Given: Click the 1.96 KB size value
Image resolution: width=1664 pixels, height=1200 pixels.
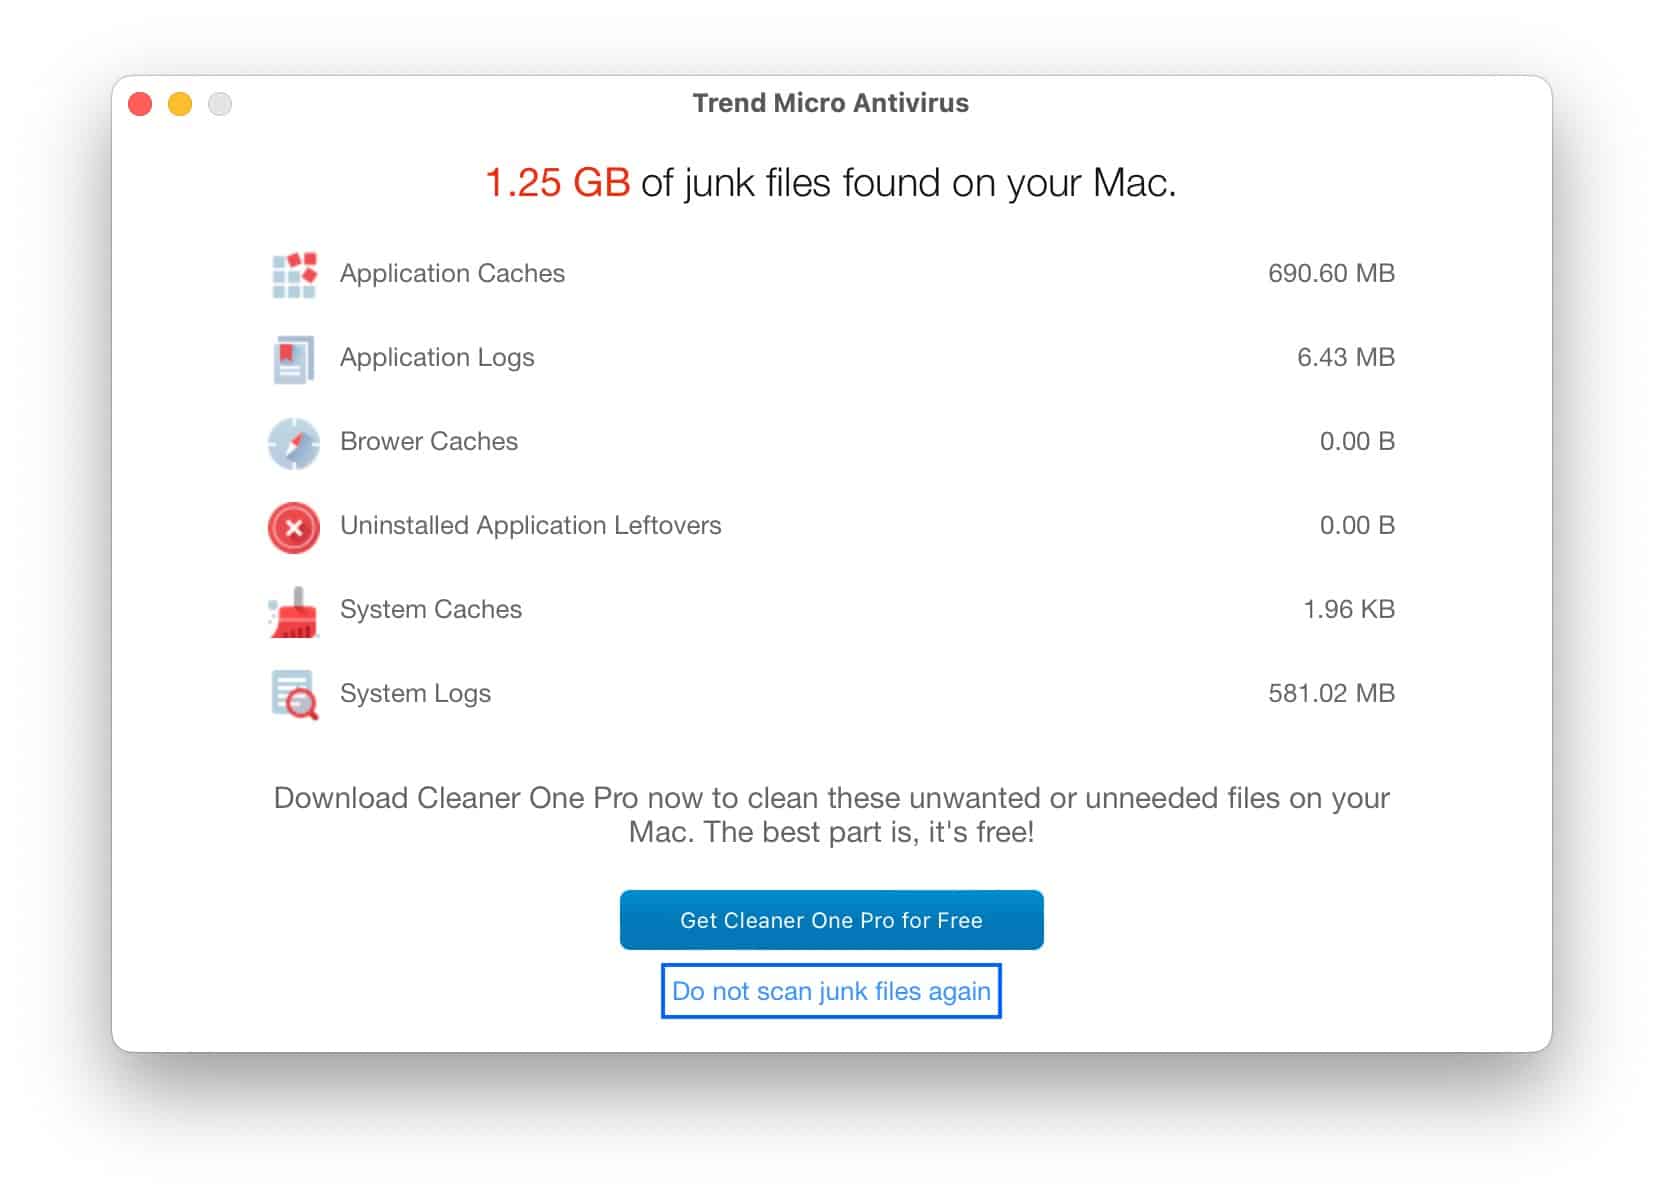Looking at the screenshot, I should 1349,609.
